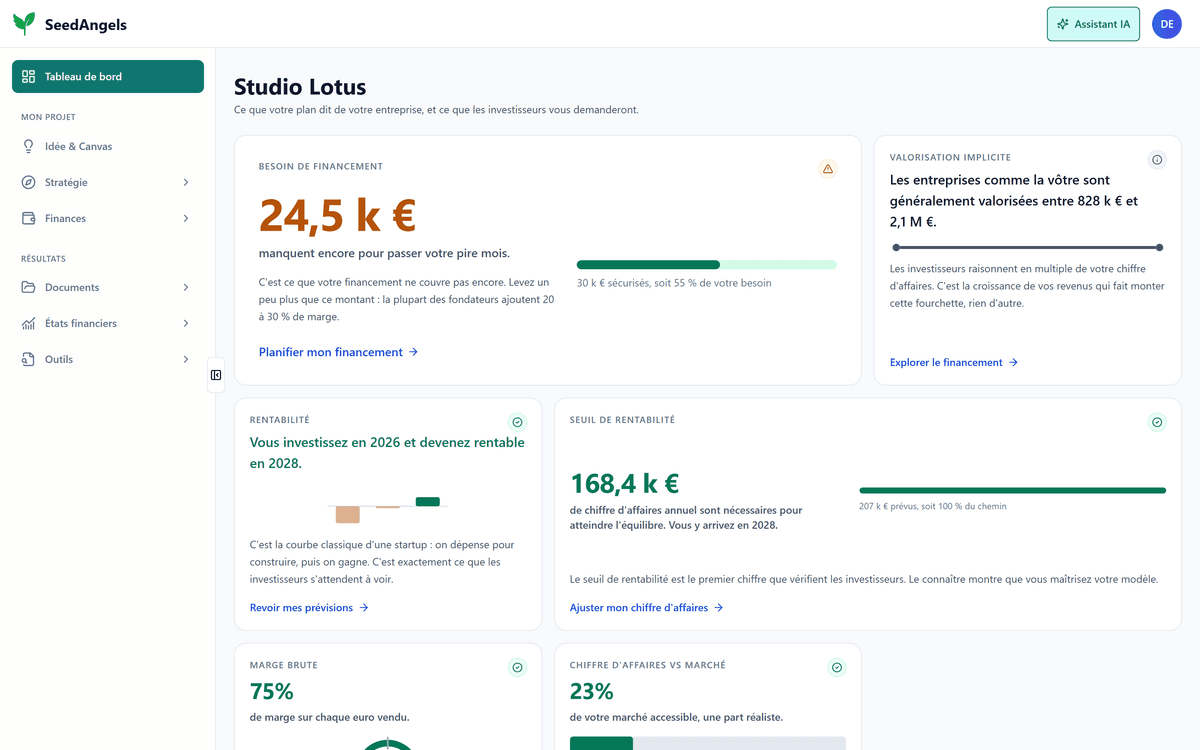
Task: Click the info icon on Valorisation implicite
Action: [x=1157, y=159]
